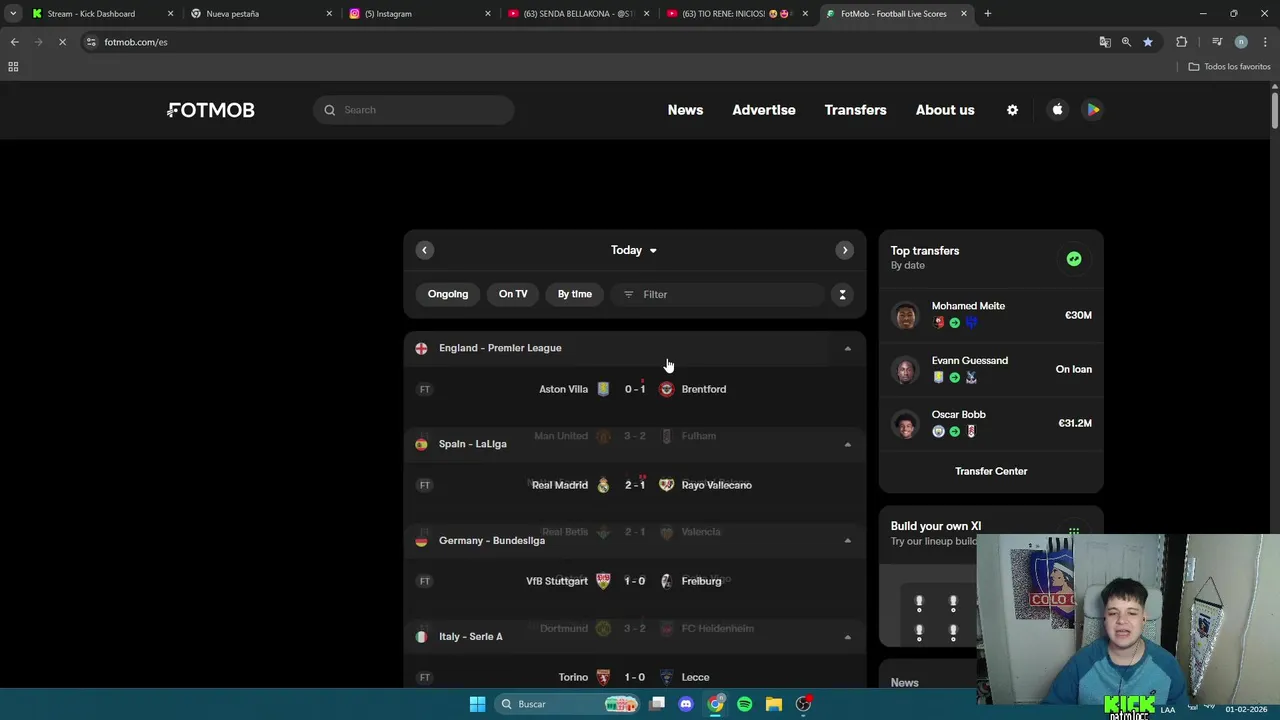This screenshot has height=720, width=1280.
Task: Collapse Spain - LaLiga section
Action: click(x=848, y=444)
